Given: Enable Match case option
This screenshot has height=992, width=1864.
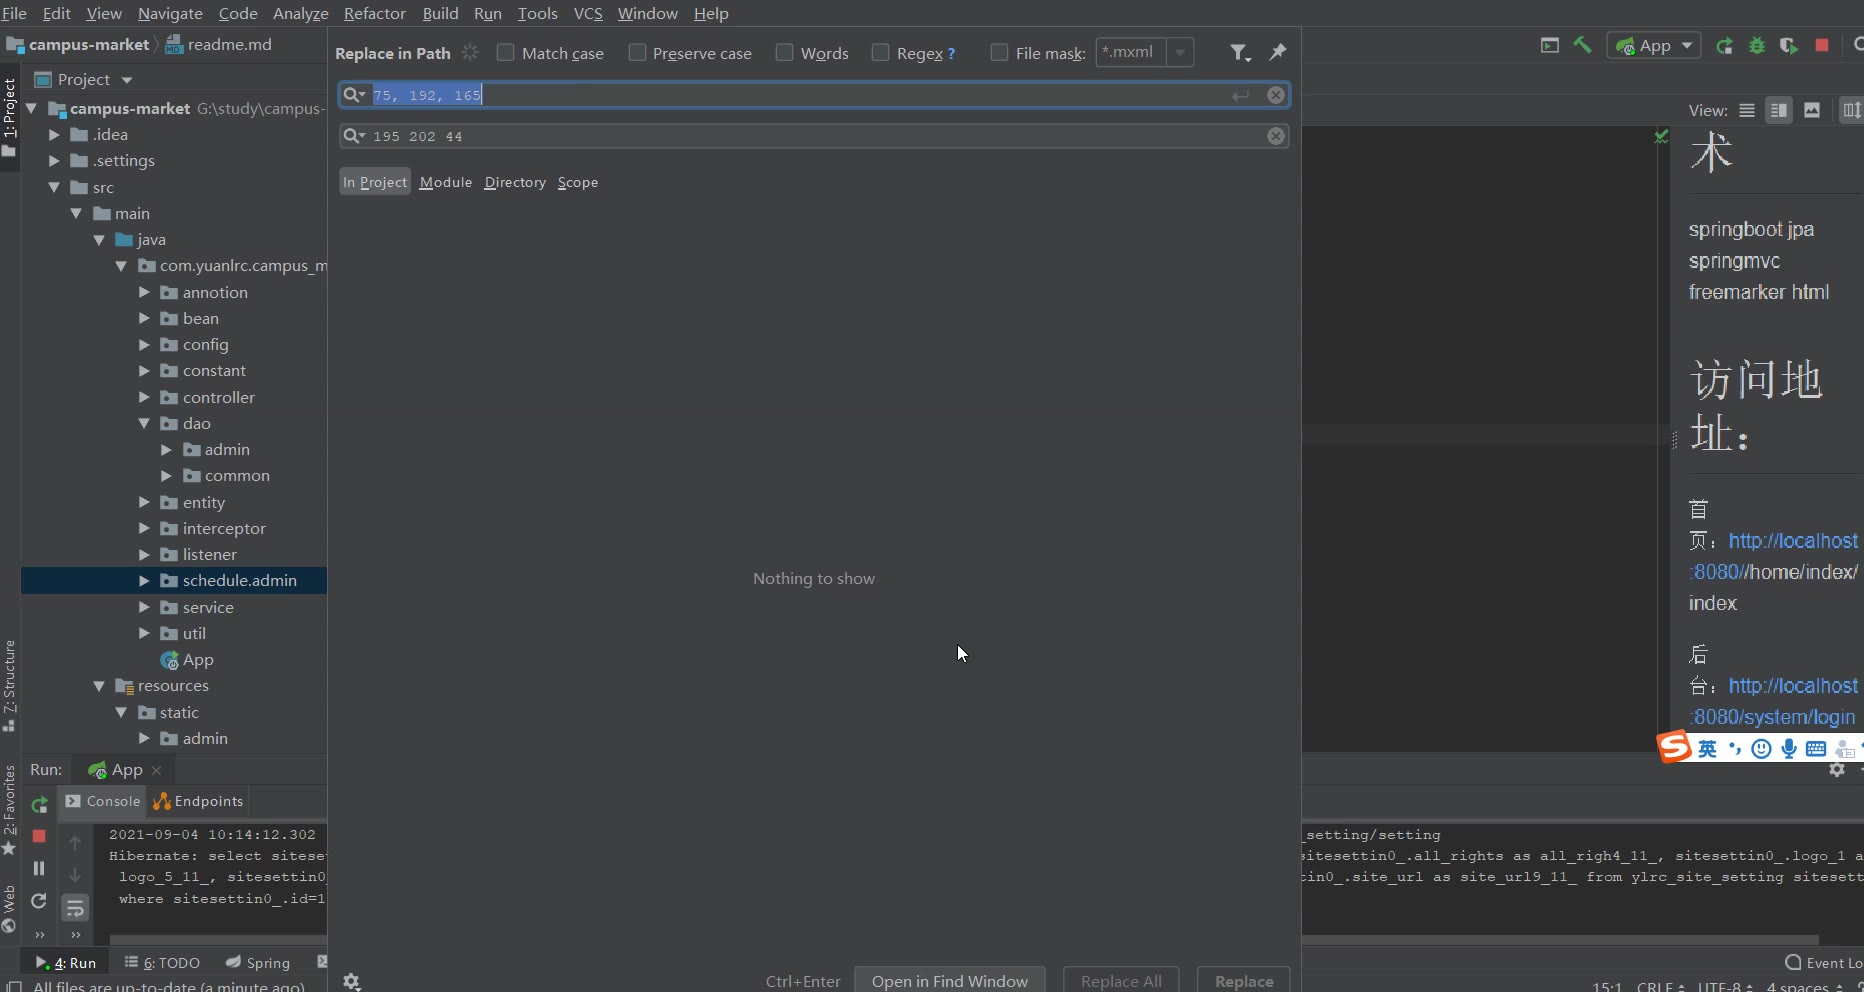Looking at the screenshot, I should tap(505, 53).
